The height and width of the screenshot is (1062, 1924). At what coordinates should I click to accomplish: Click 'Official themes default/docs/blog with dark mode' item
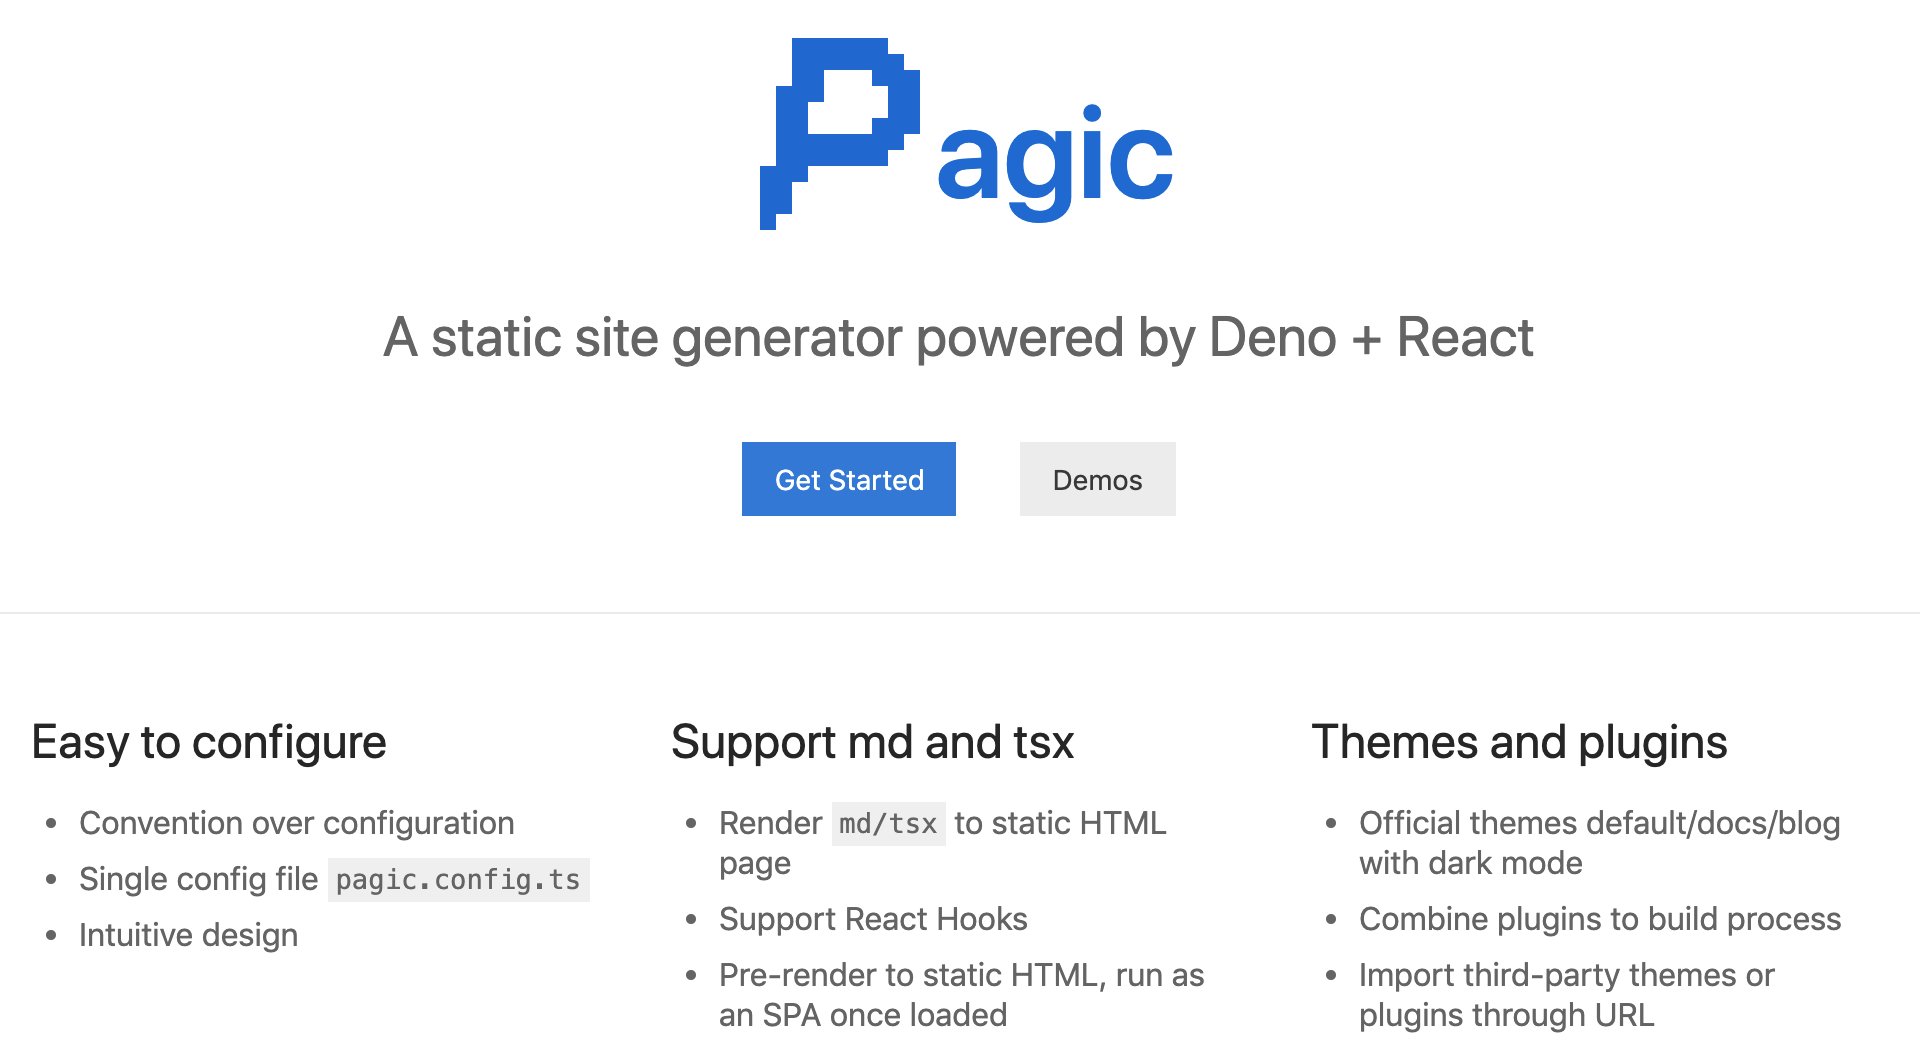(1600, 843)
